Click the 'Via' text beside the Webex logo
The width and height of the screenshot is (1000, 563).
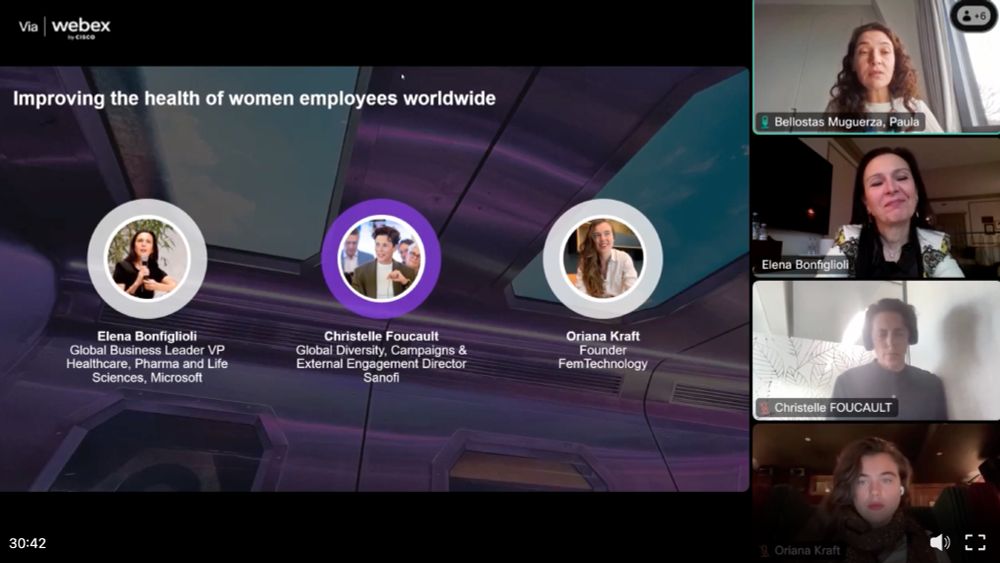click(x=28, y=27)
